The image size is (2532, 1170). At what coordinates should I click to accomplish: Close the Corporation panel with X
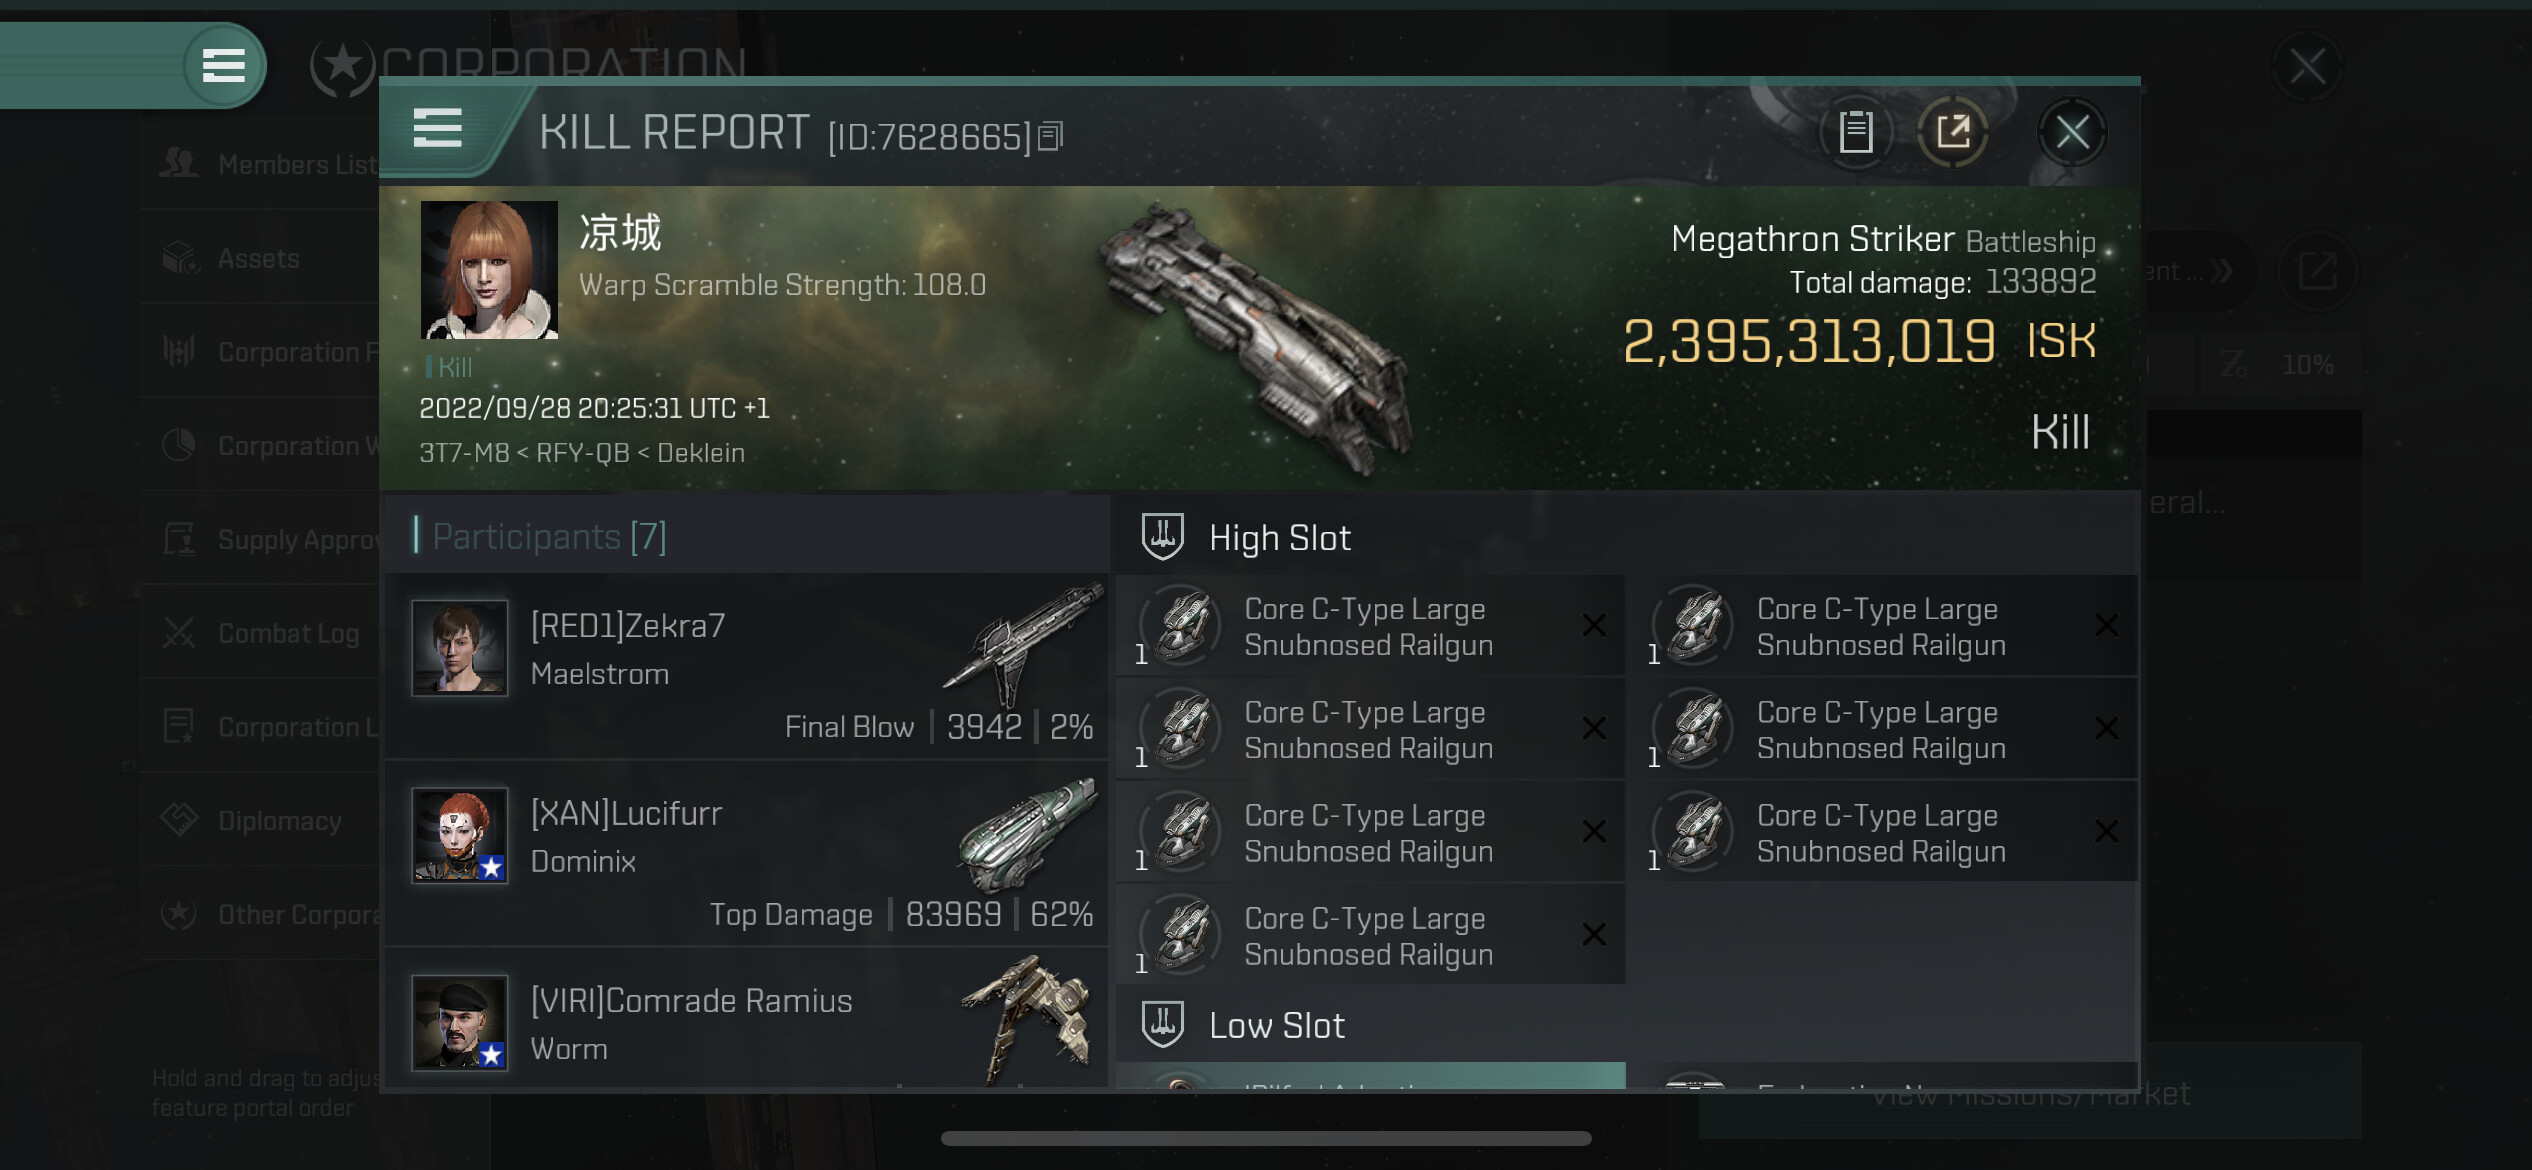(x=2307, y=67)
